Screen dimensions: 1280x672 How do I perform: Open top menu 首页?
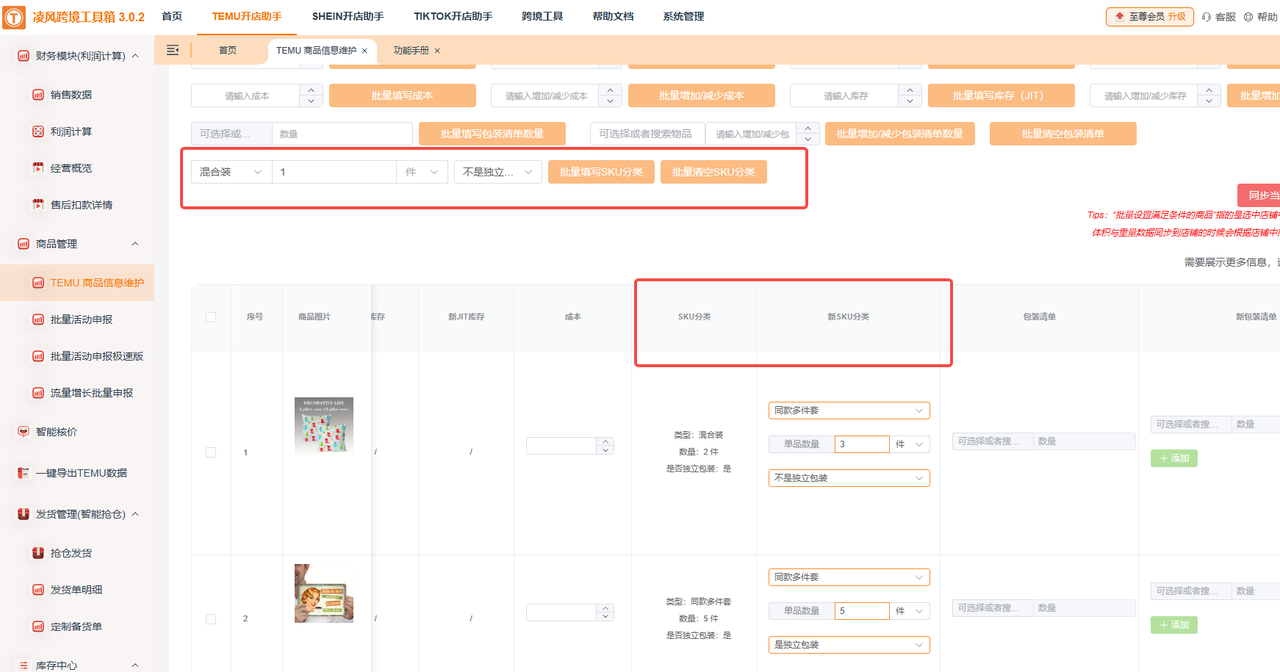click(x=172, y=17)
